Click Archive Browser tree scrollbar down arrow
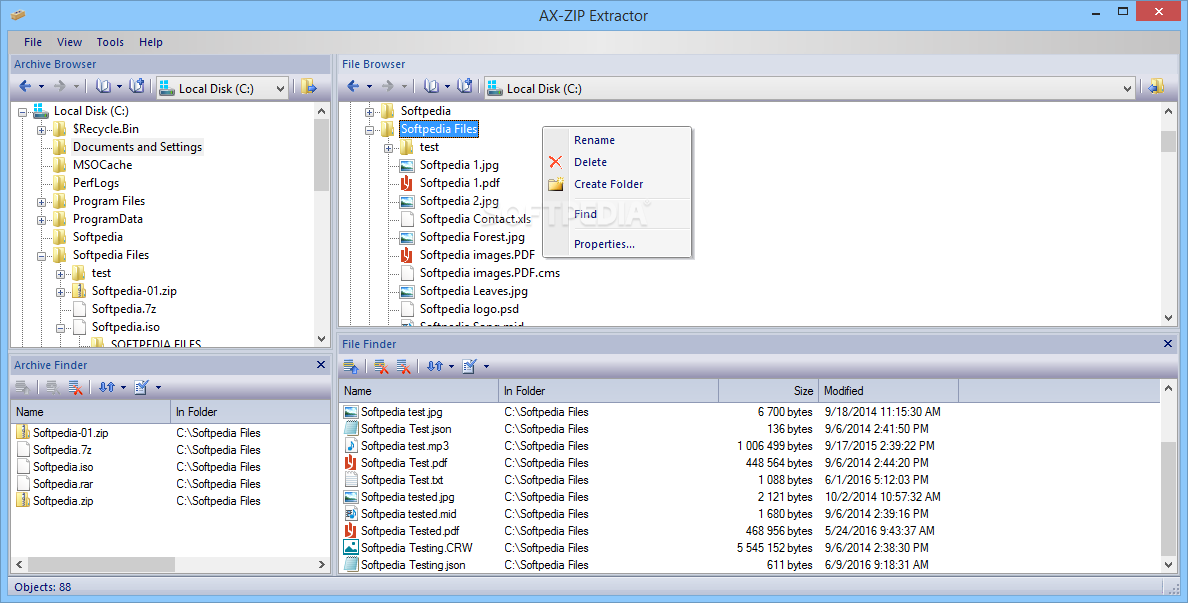 click(x=321, y=339)
